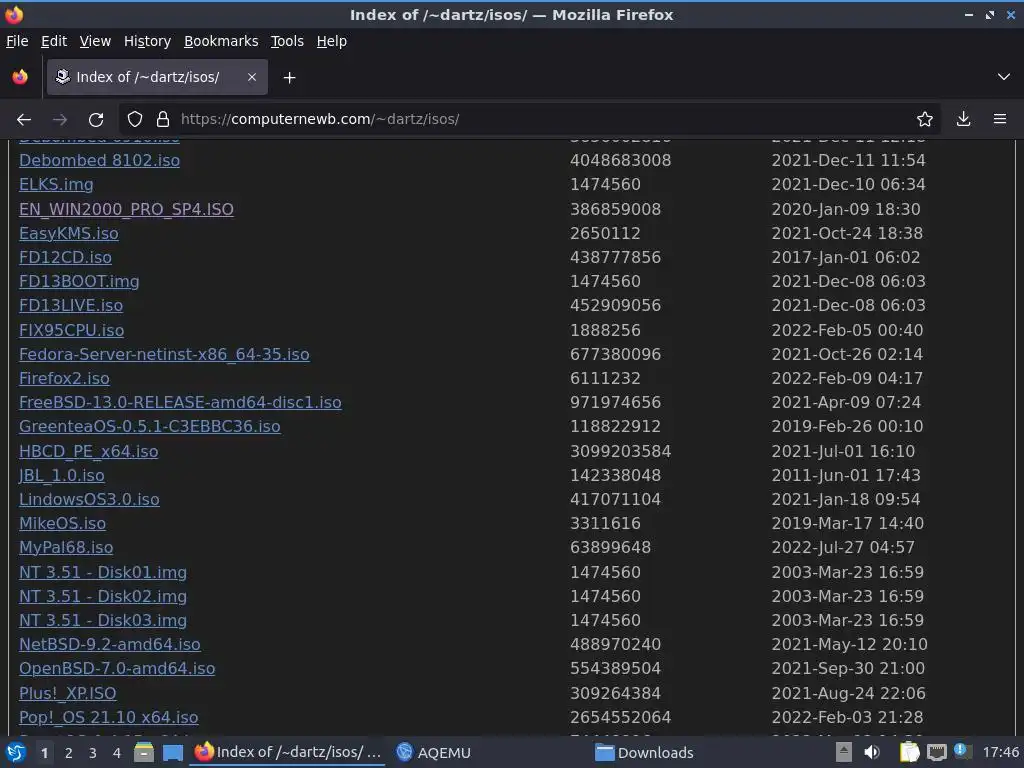Switch to workspace 1

pyautogui.click(x=44, y=754)
